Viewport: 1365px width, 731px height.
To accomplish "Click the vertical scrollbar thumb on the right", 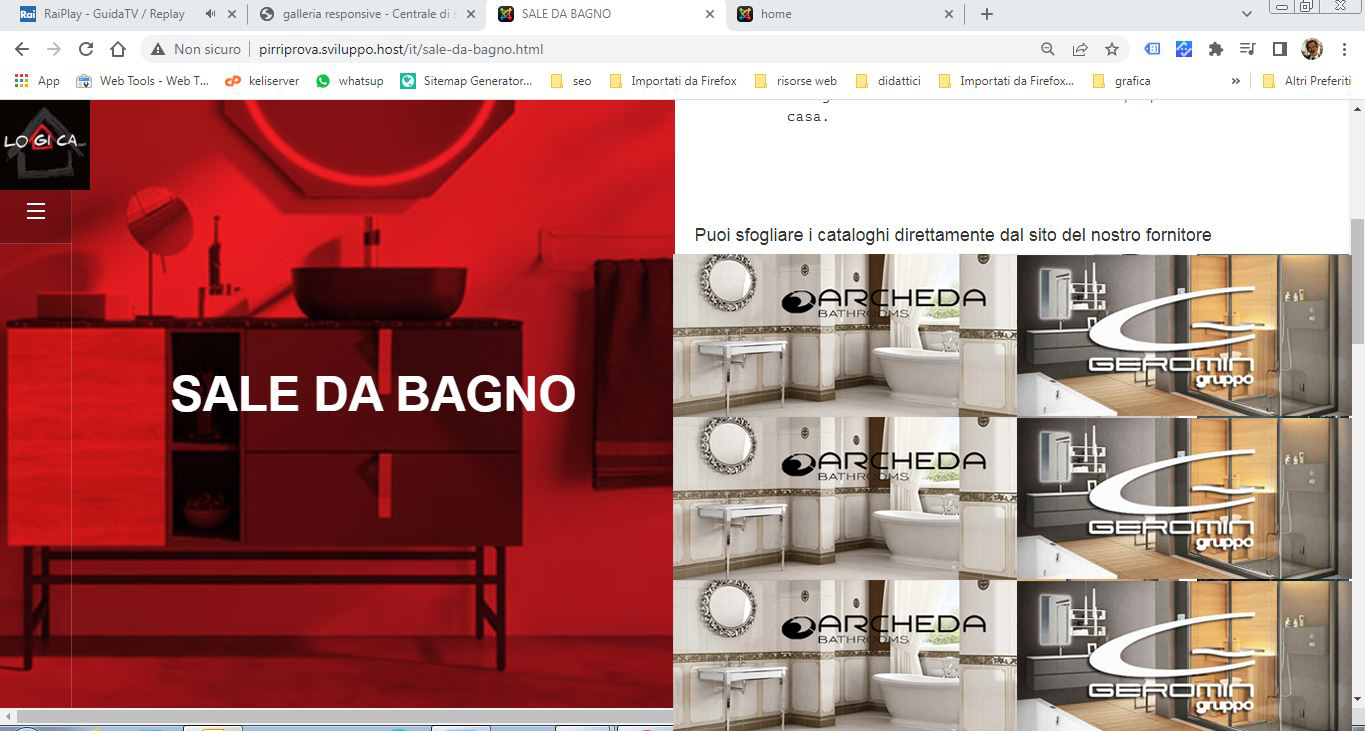I will 1358,283.
